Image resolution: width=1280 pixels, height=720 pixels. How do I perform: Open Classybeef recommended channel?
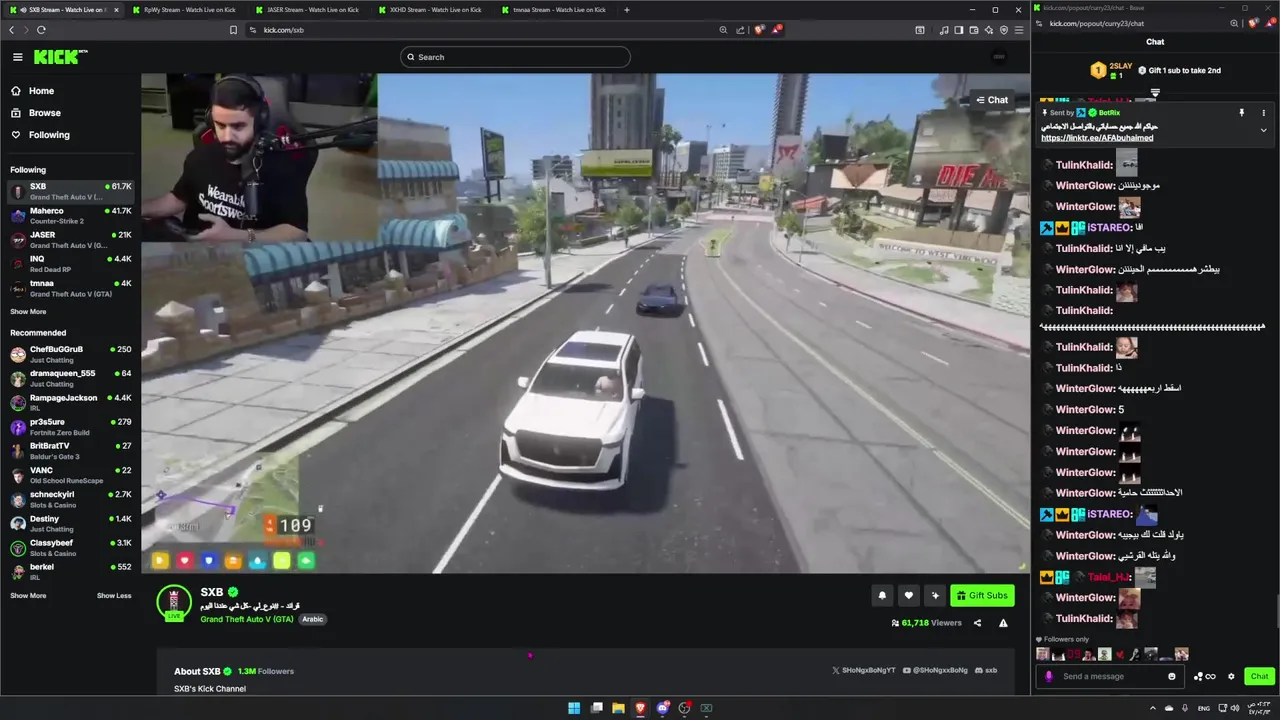pyautogui.click(x=70, y=547)
